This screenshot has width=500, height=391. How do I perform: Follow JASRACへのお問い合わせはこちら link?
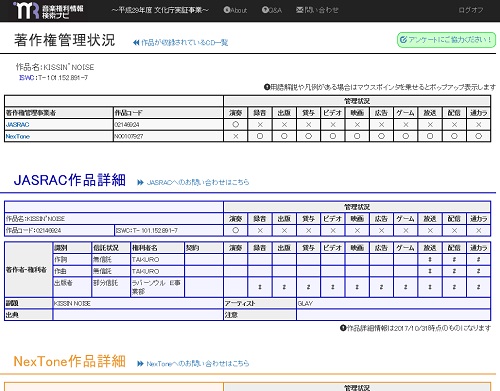click(x=198, y=182)
